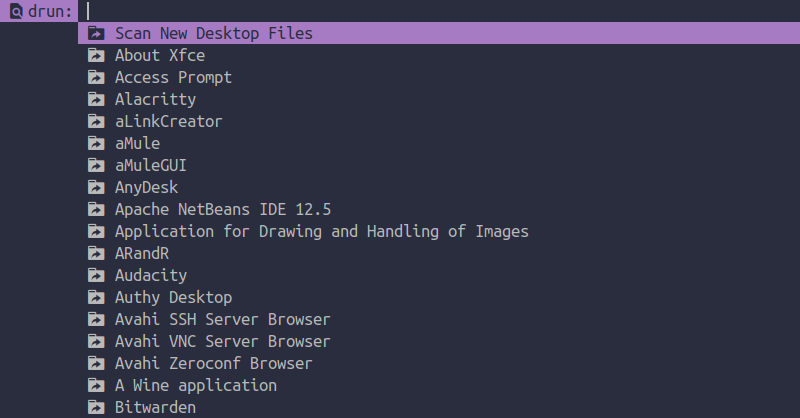800x418 pixels.
Task: Open aLinkCreator from the list
Action: tap(439, 121)
